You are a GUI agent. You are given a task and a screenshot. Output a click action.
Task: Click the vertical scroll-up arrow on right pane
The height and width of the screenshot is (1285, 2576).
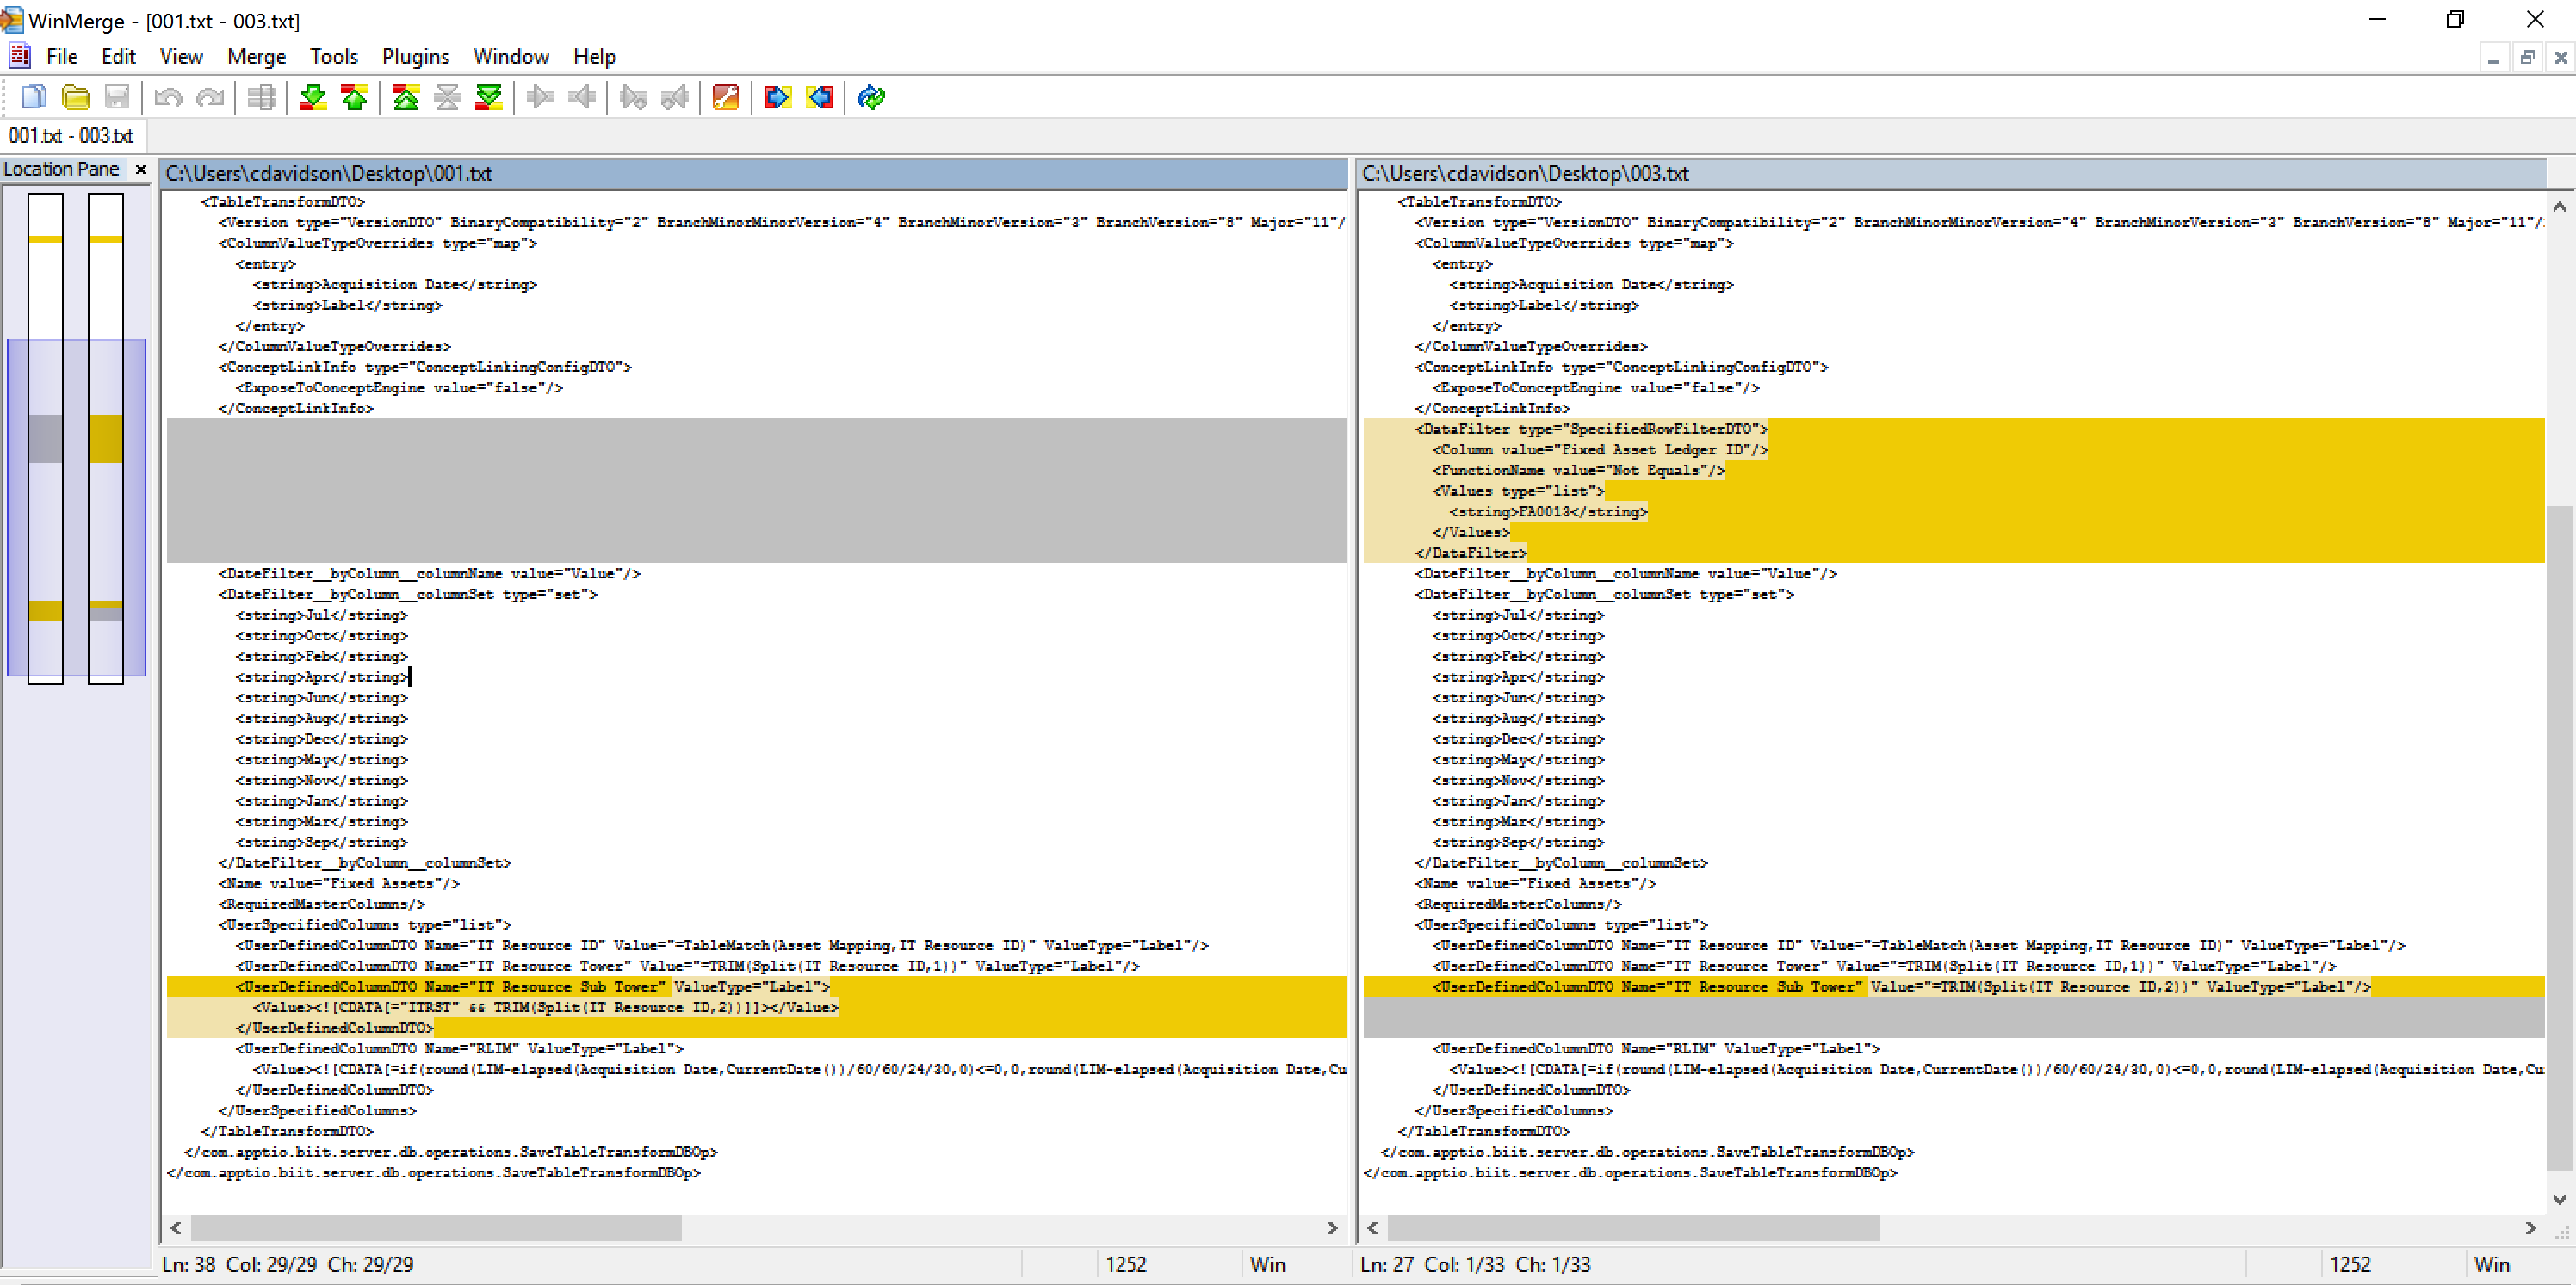(x=2560, y=206)
